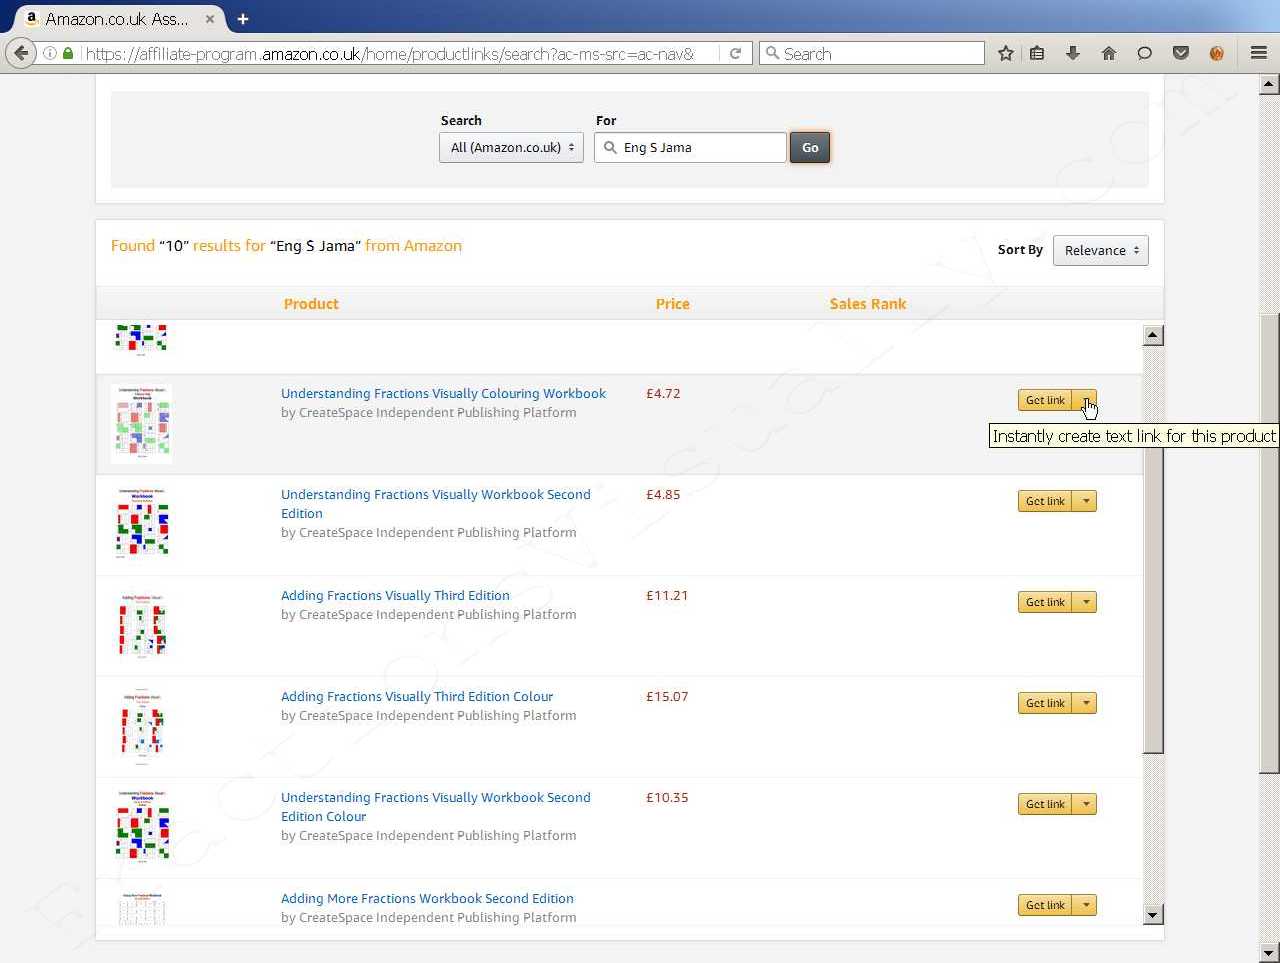Open Understanding Fractions Visually Colouring Workbook link
Screen dimensions: 1280x963
click(x=443, y=393)
